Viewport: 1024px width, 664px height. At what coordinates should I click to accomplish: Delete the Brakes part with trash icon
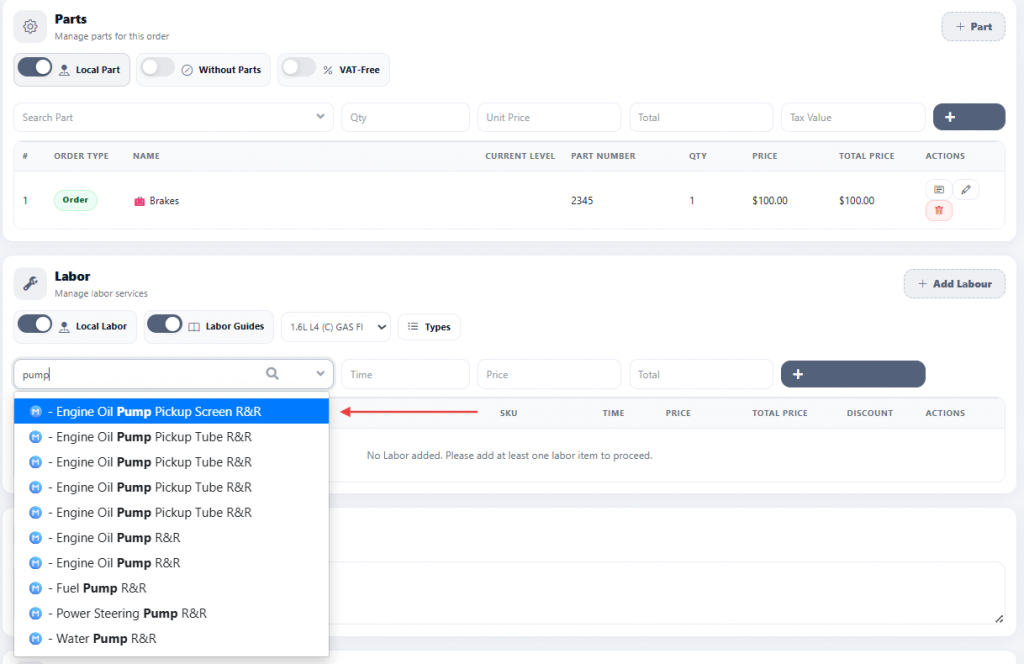click(x=938, y=210)
